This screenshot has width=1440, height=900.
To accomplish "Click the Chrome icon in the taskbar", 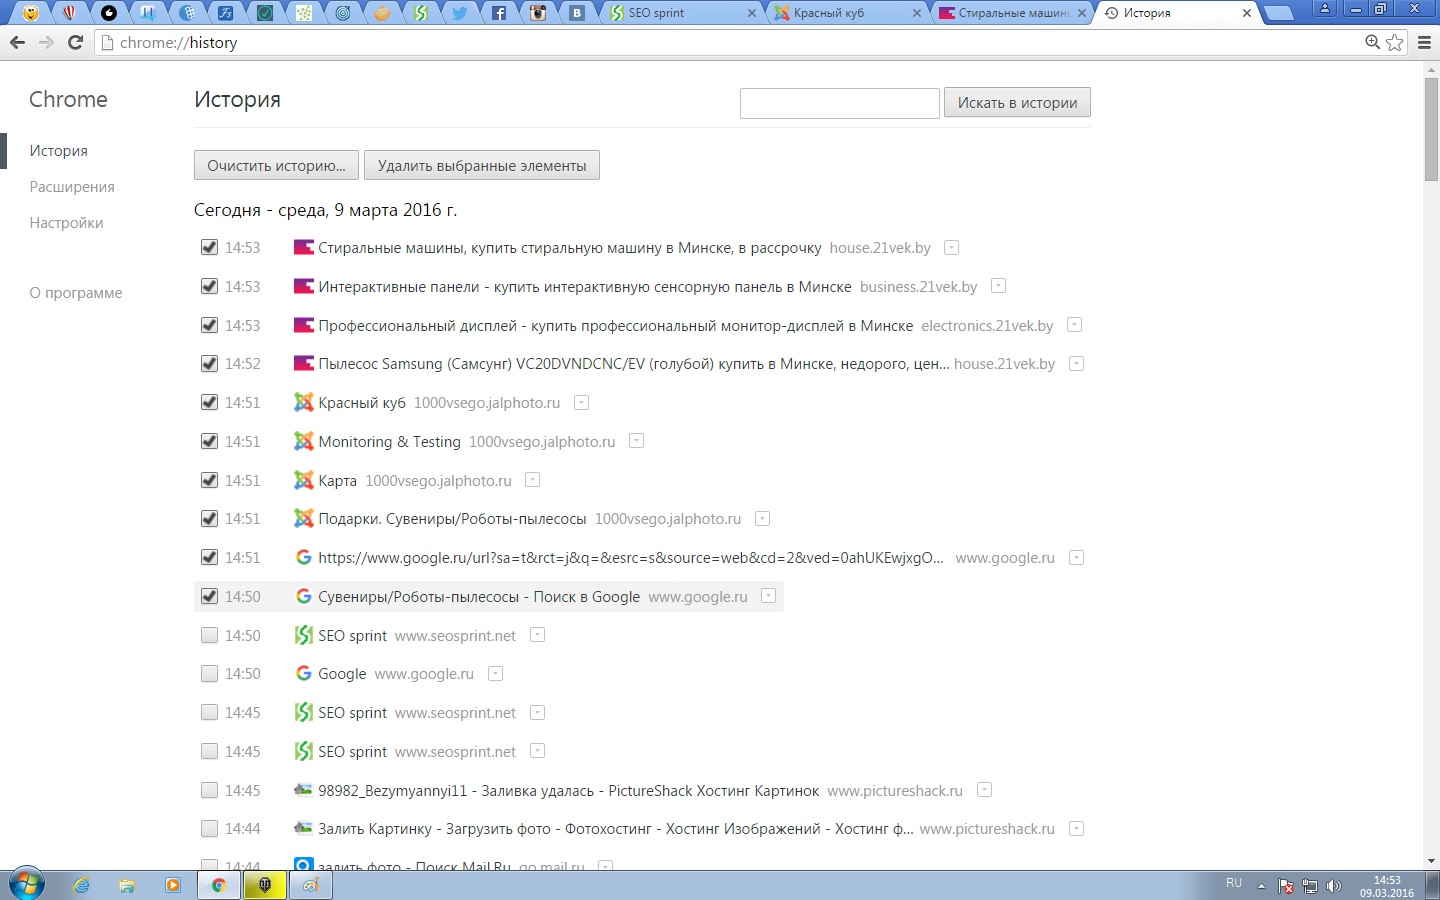I will tap(219, 885).
